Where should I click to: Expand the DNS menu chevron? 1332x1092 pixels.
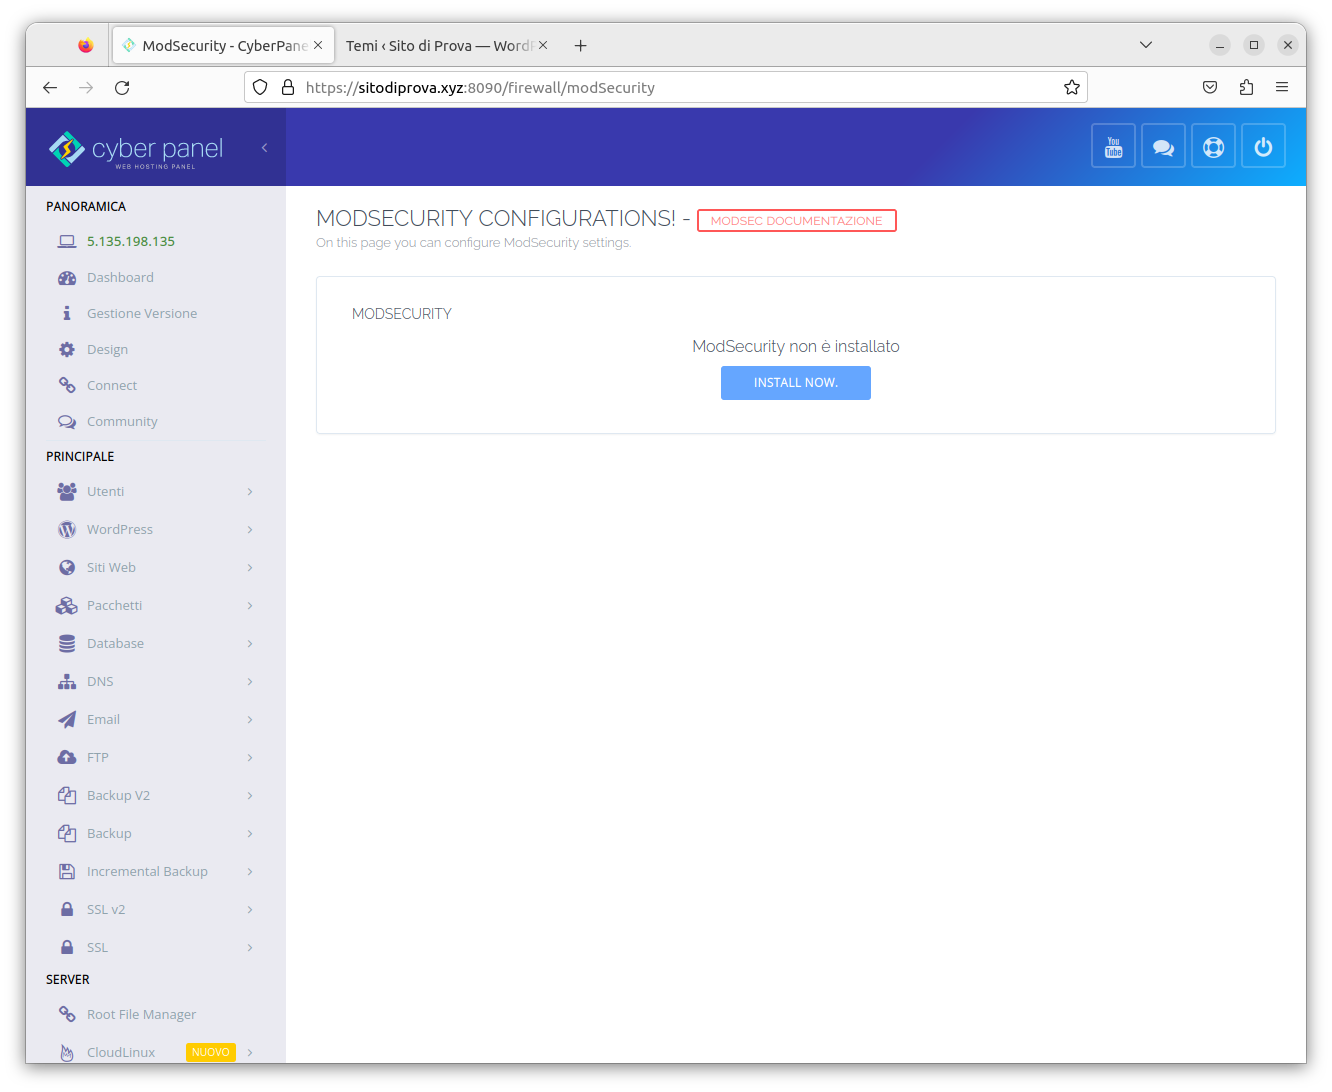(x=250, y=681)
